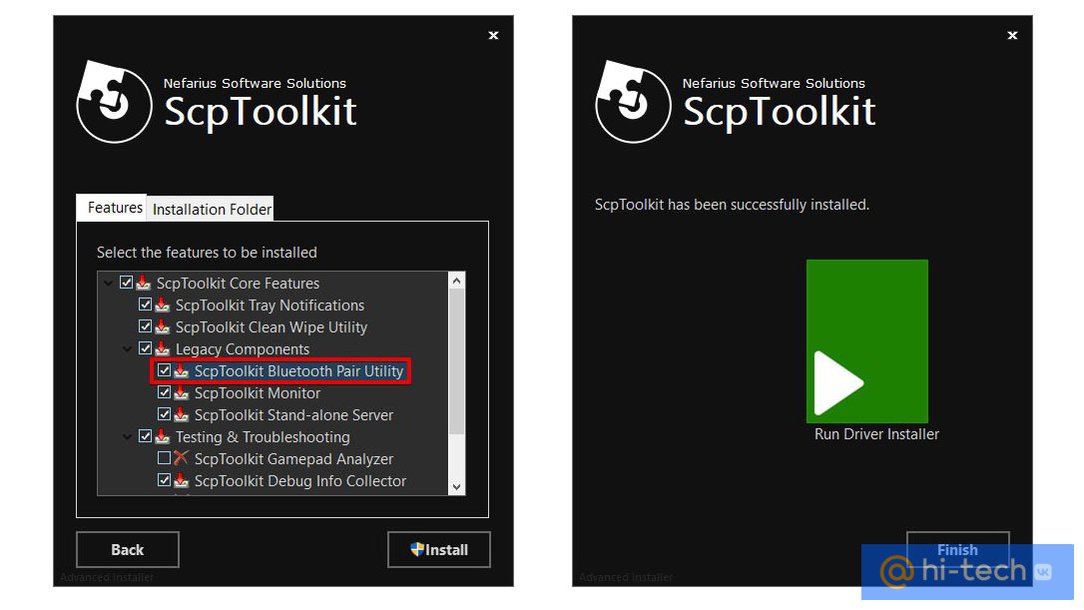The height and width of the screenshot is (610, 1084).
Task: Close the features selection installer window
Action: 493,35
